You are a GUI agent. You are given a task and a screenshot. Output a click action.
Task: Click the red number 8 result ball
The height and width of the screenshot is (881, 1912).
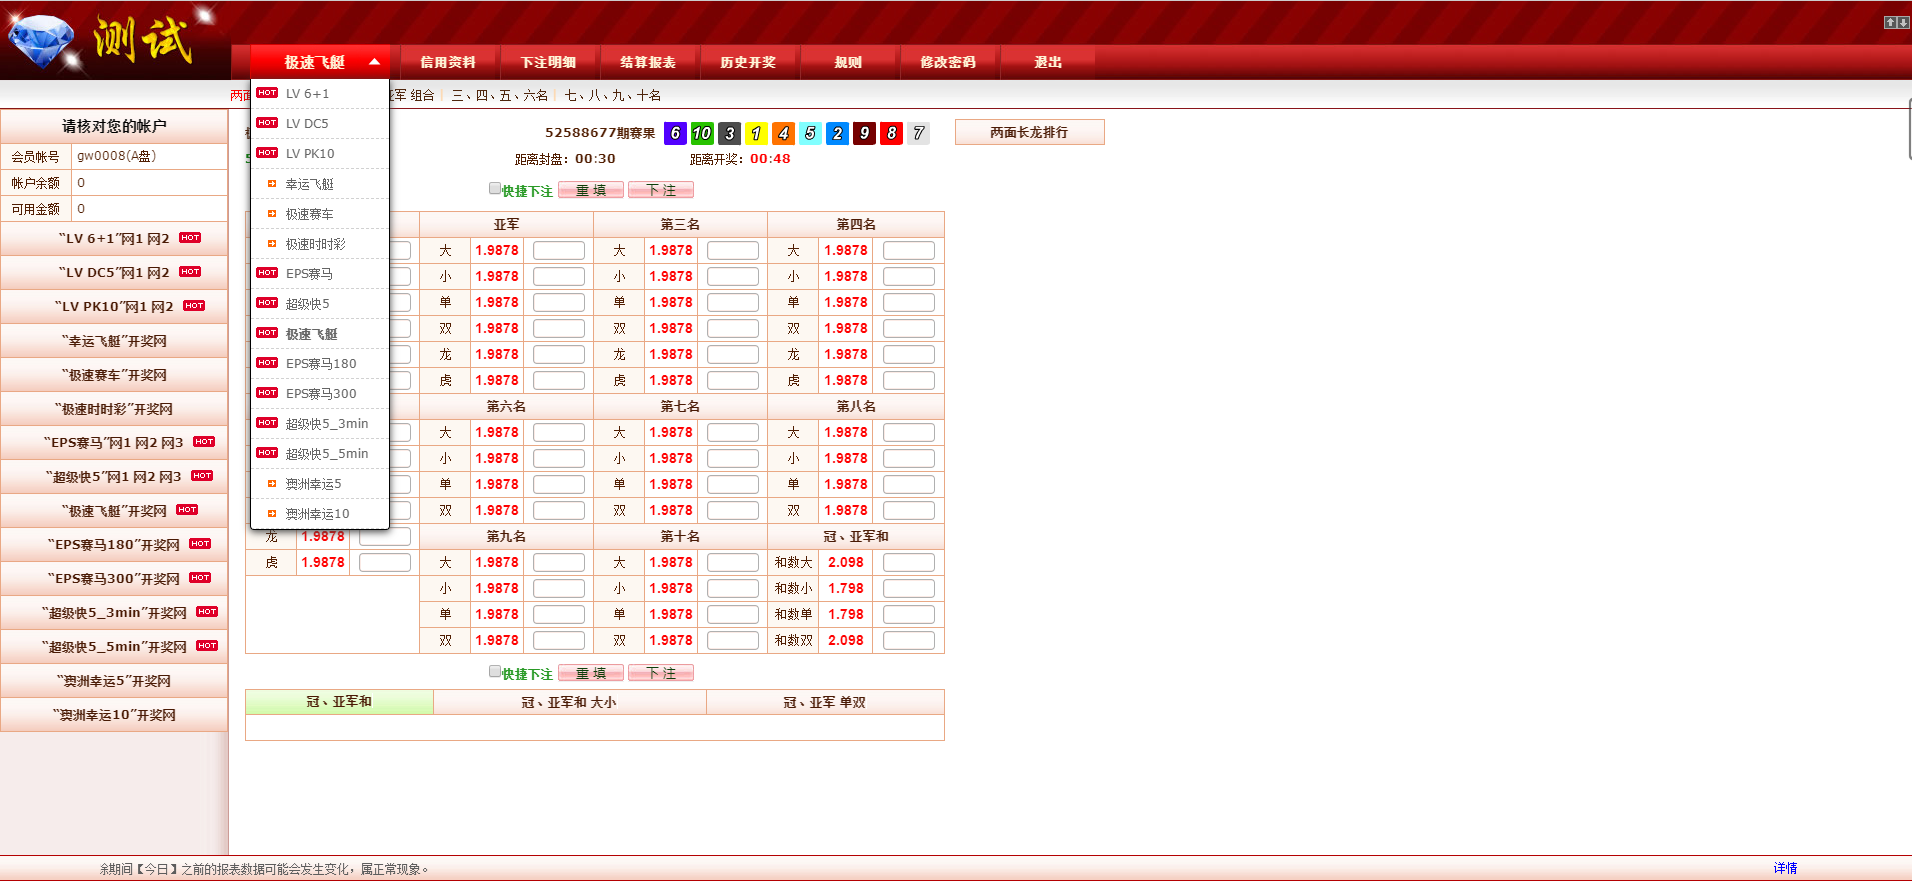pos(891,133)
